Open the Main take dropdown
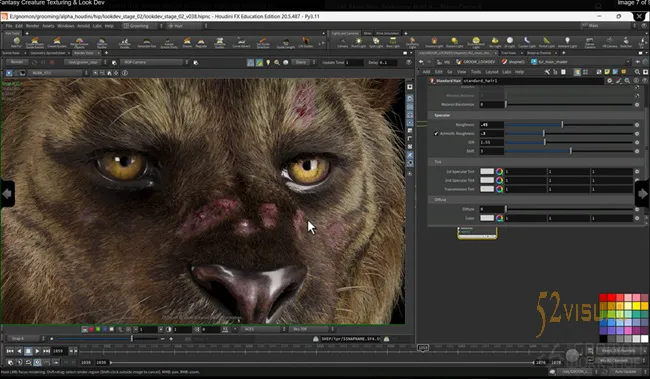Screen dimensions: 650x379 pyautogui.click(x=609, y=26)
